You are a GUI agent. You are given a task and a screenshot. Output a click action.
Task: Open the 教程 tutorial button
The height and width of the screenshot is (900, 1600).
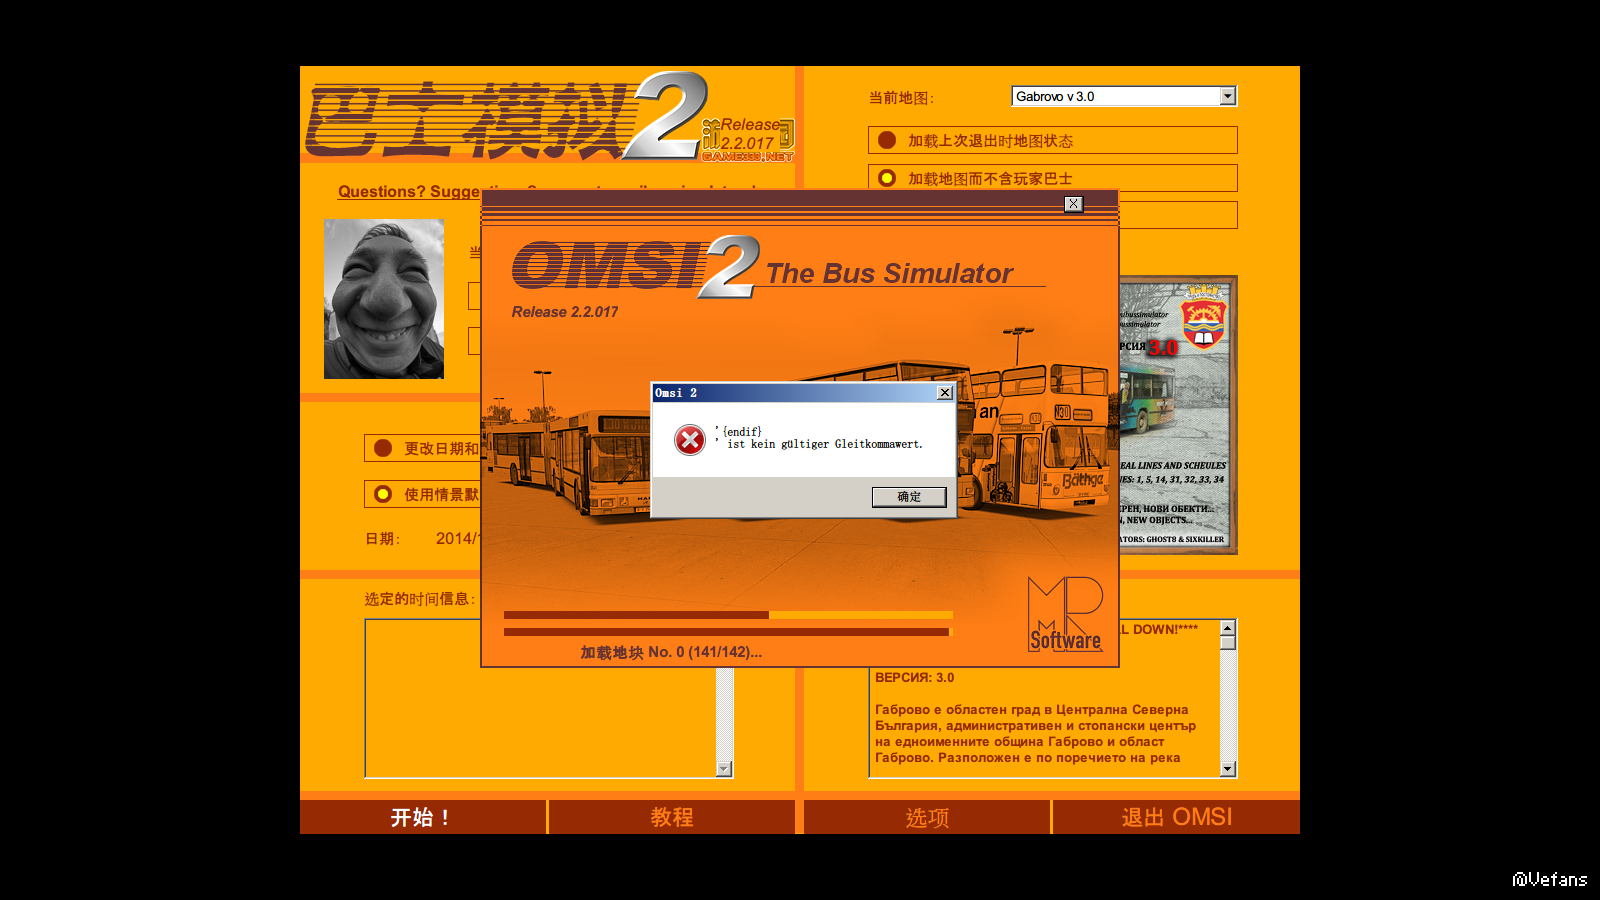click(x=672, y=817)
